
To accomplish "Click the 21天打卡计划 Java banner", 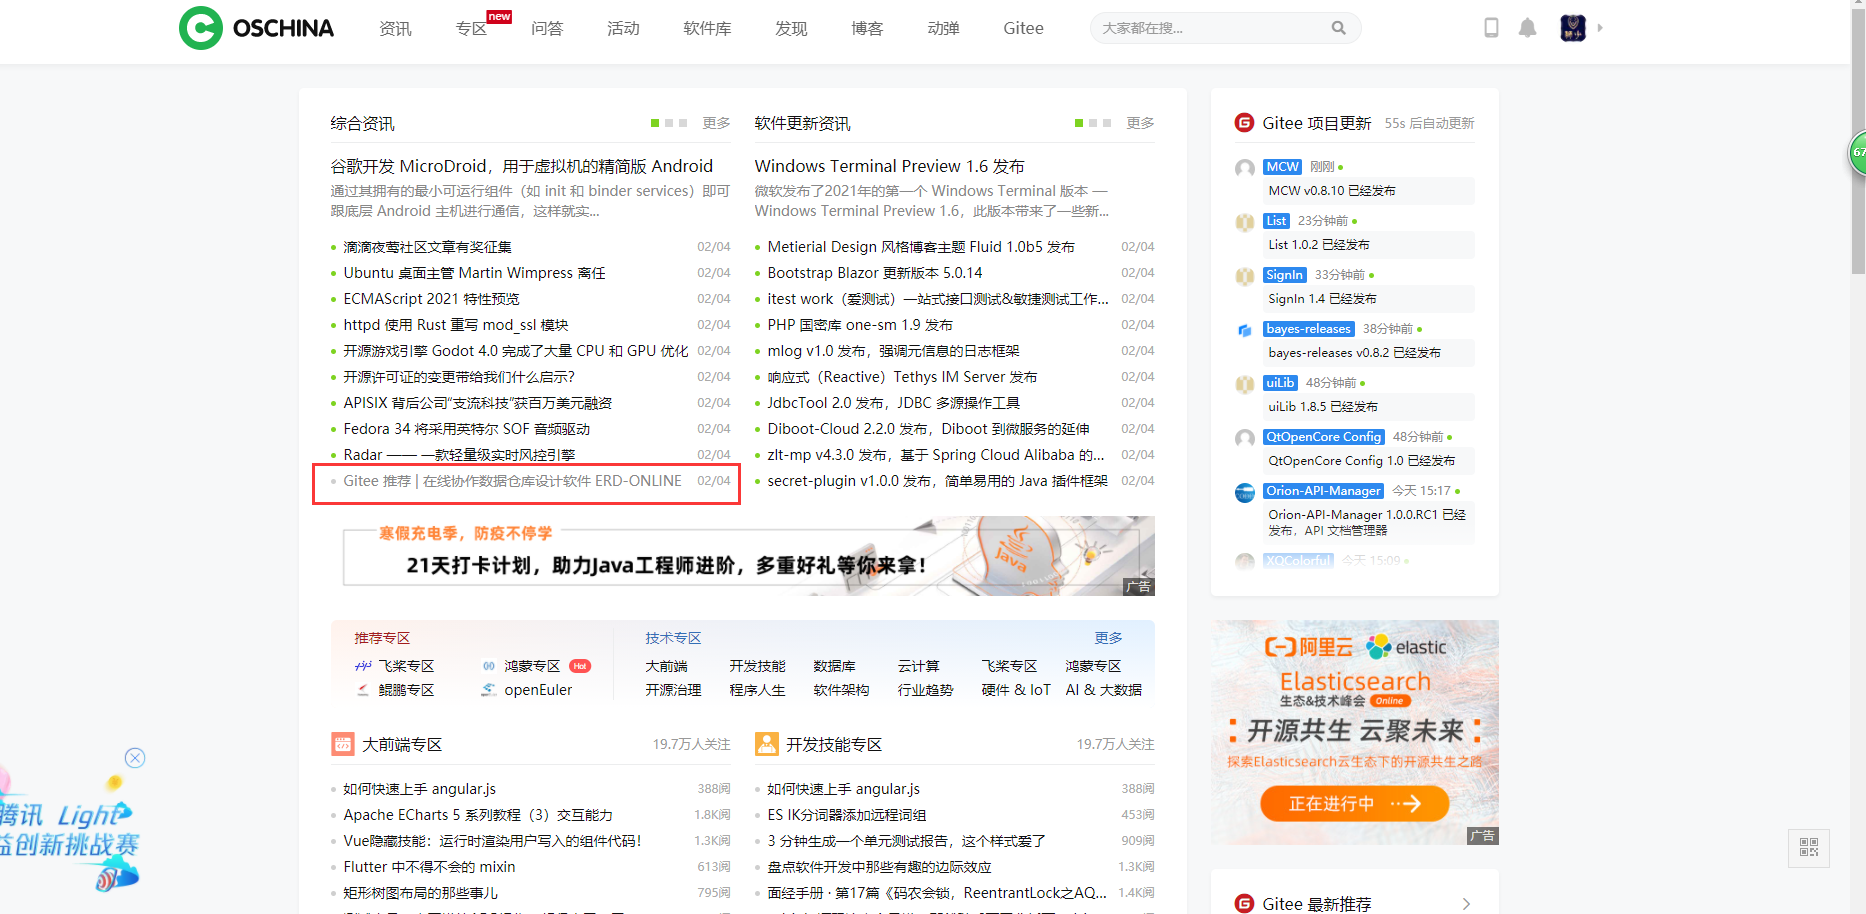I will point(743,556).
